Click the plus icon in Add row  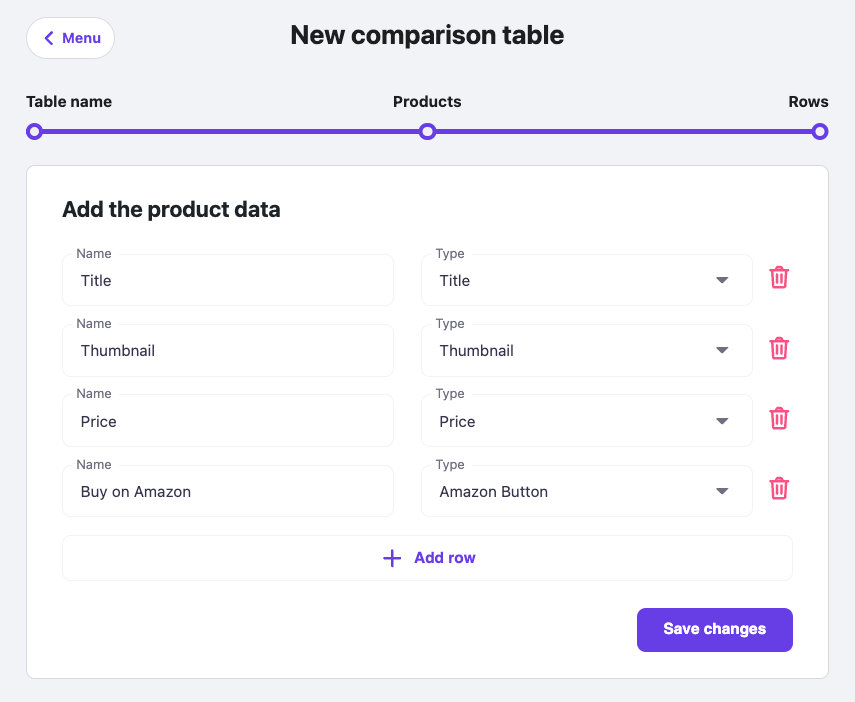391,557
